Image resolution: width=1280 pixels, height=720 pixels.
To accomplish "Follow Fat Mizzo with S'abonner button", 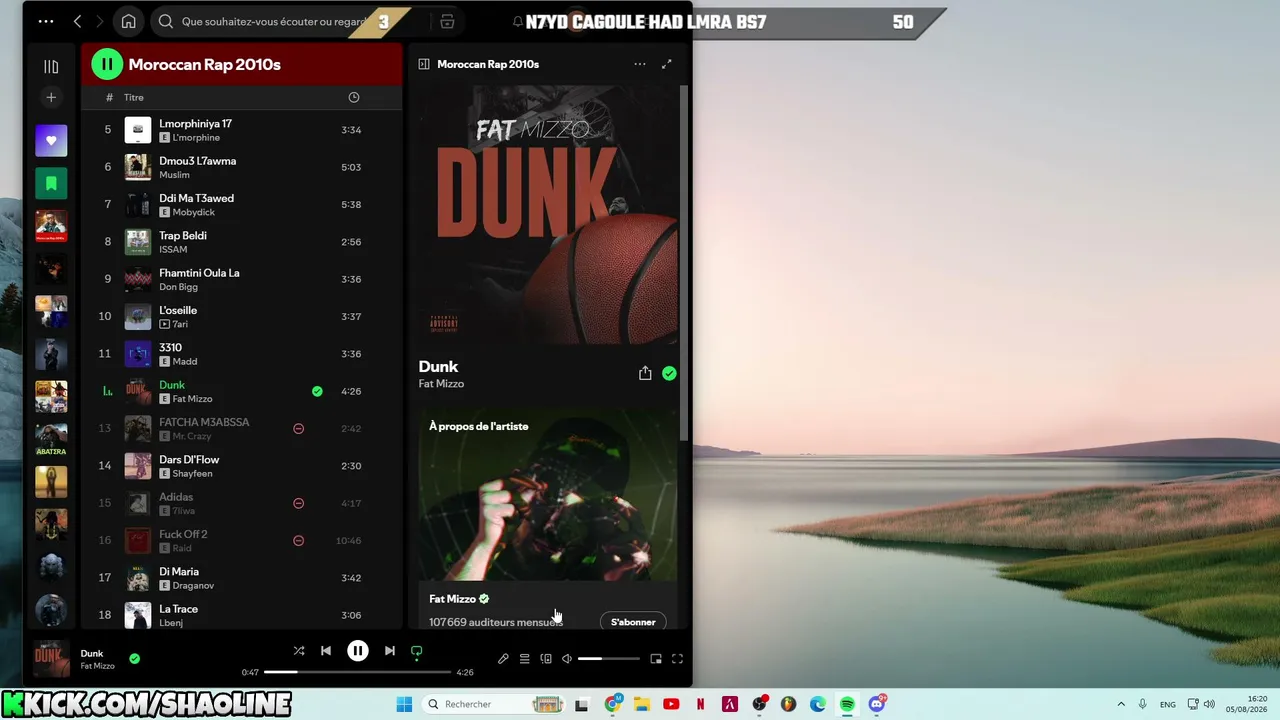I will tap(633, 622).
